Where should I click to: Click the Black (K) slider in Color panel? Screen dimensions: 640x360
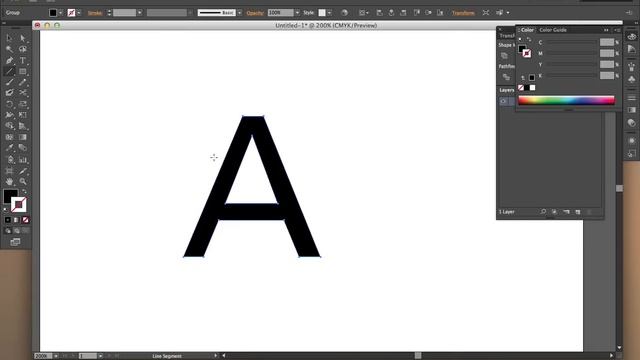pyautogui.click(x=571, y=76)
